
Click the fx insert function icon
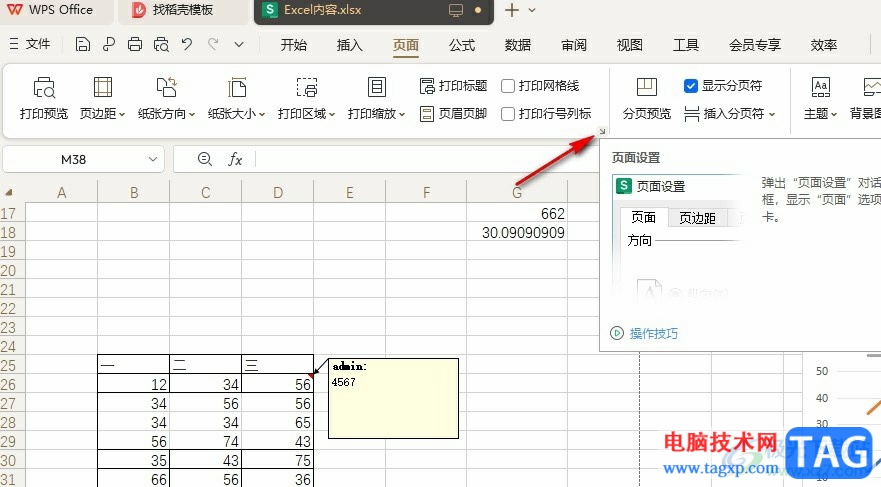click(235, 160)
